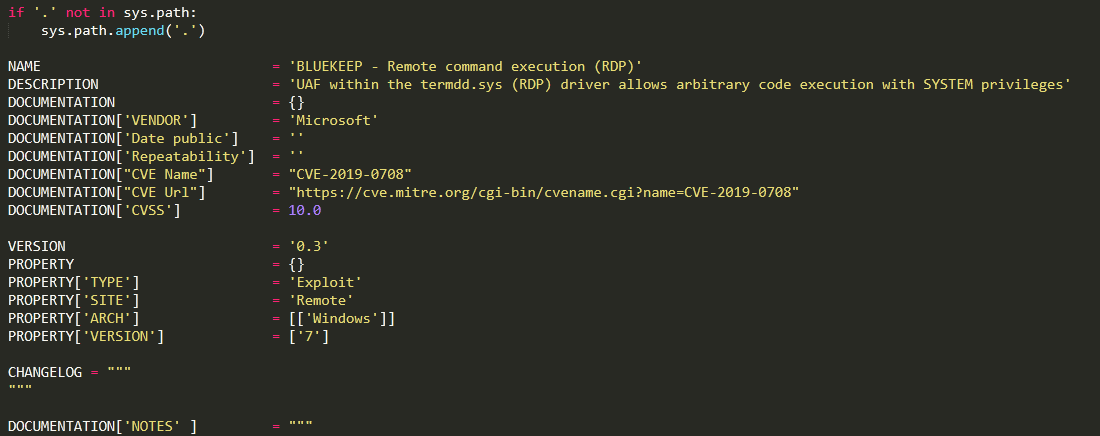Click the 'UAF within the termdd.sys' description string
1100x436 pixels.
point(680,84)
